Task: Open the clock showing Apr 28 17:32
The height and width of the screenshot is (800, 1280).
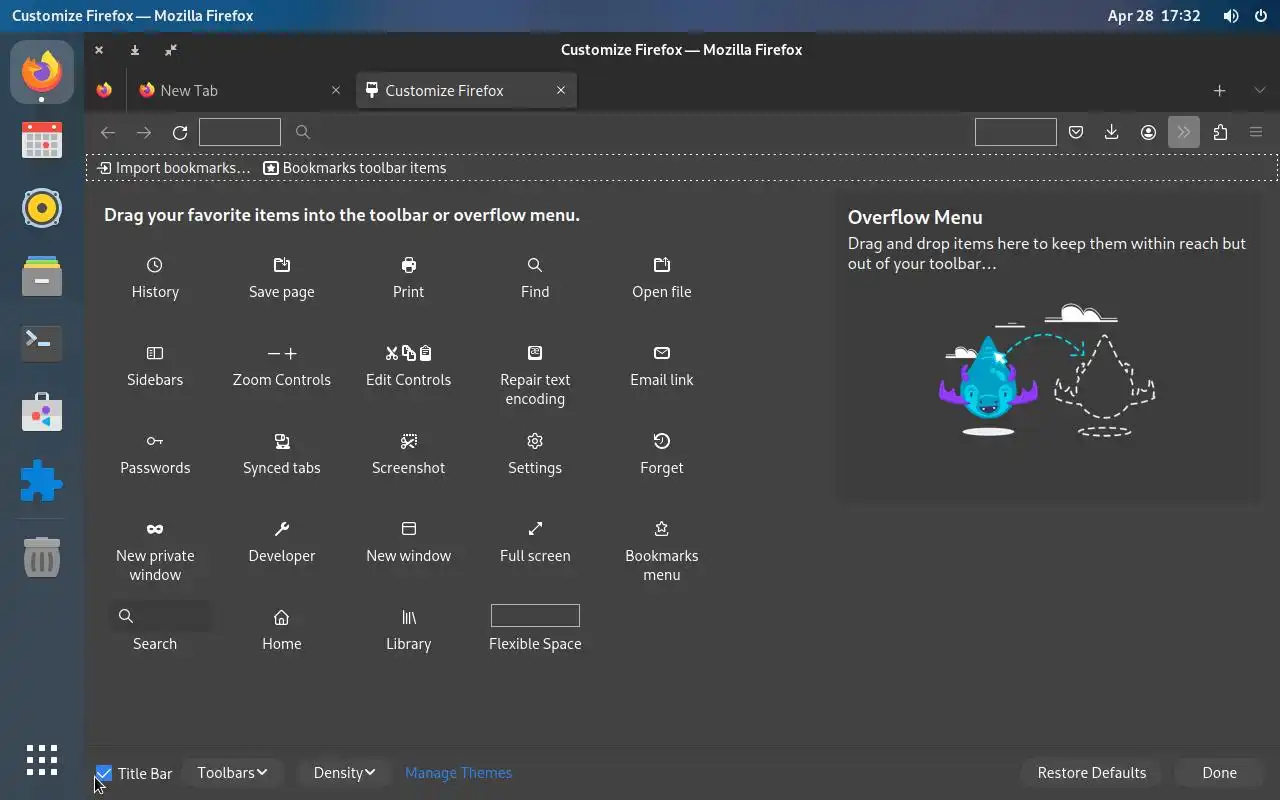Action: pos(1154,16)
